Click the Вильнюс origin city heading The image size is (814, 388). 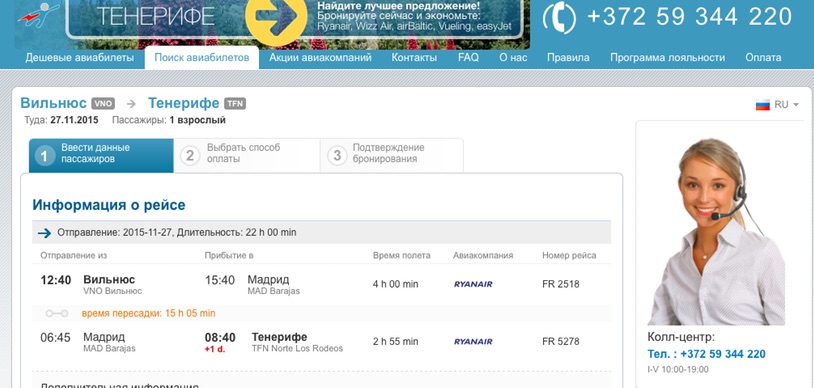click(53, 103)
